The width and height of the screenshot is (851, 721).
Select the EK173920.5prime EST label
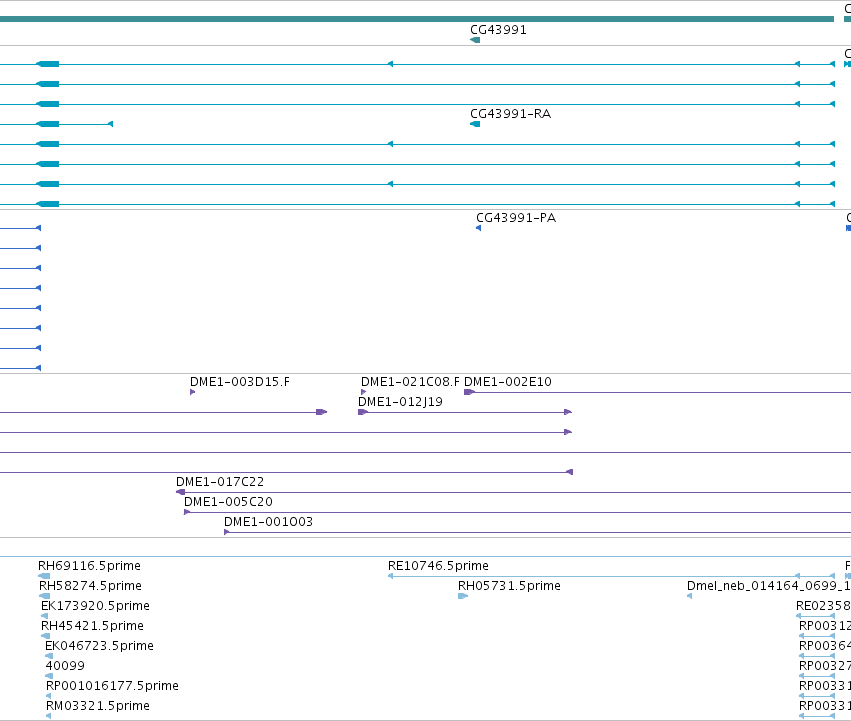click(x=96, y=606)
